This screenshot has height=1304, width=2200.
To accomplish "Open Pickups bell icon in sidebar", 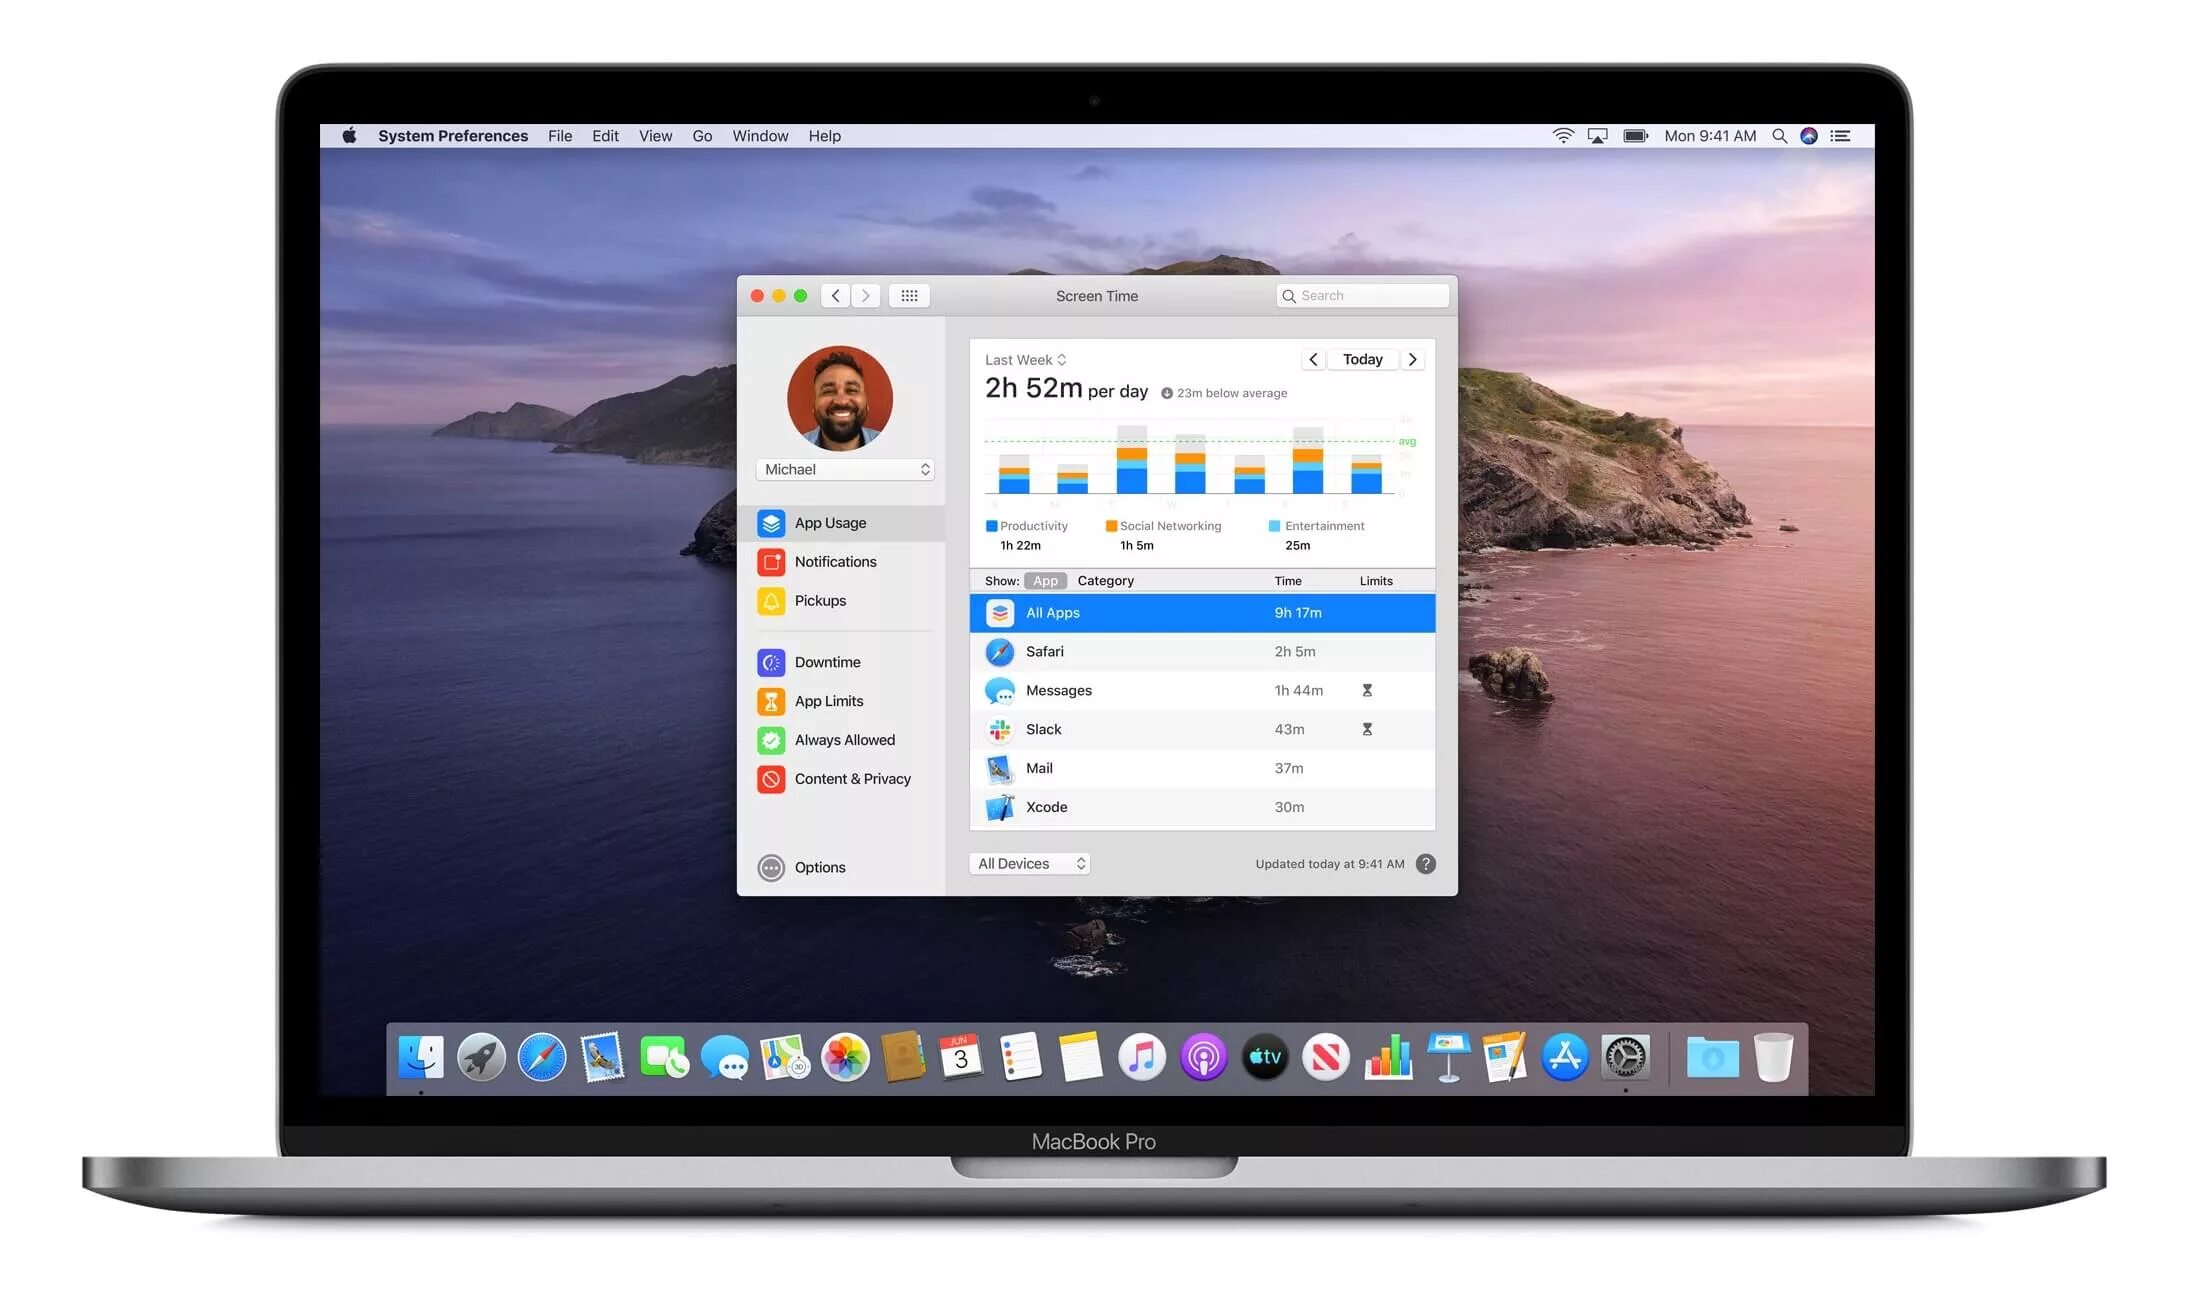I will tap(771, 601).
